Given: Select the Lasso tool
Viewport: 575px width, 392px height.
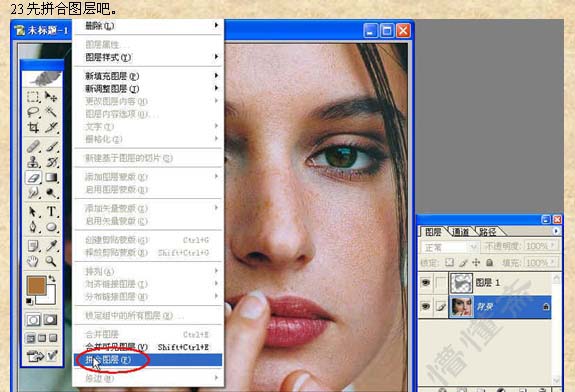Looking at the screenshot, I should (33, 112).
